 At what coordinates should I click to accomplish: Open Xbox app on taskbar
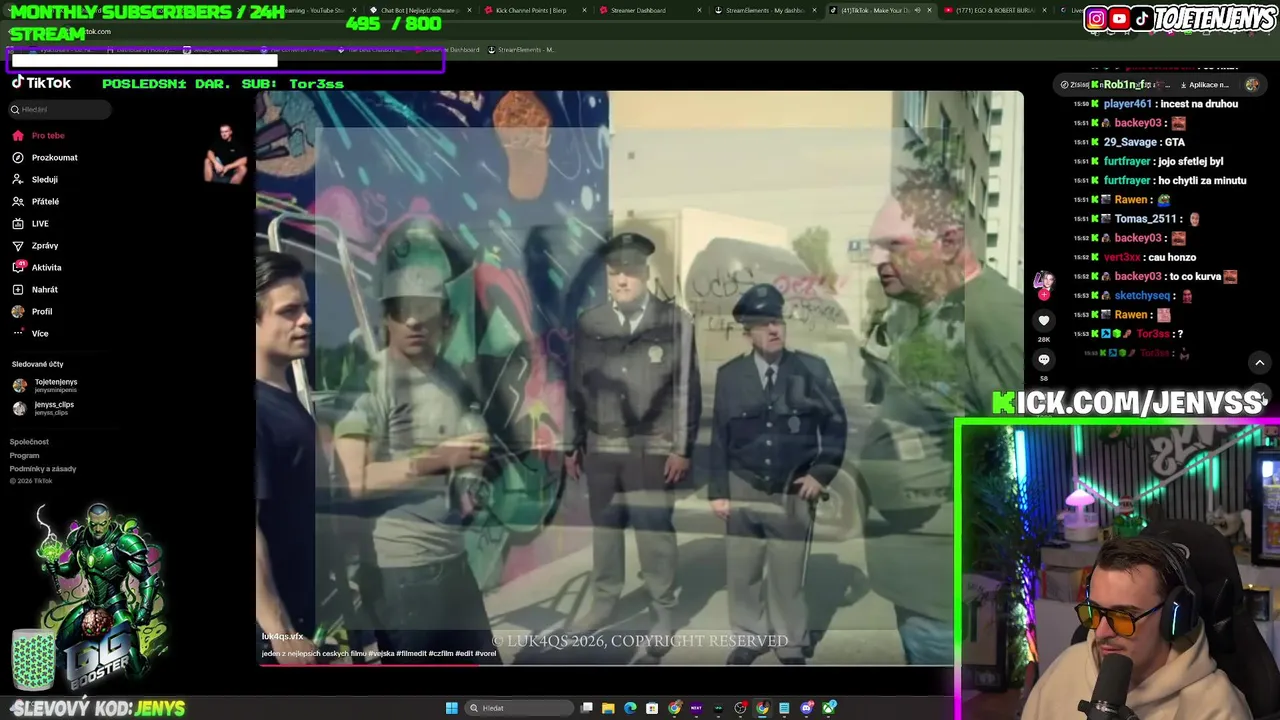829,708
